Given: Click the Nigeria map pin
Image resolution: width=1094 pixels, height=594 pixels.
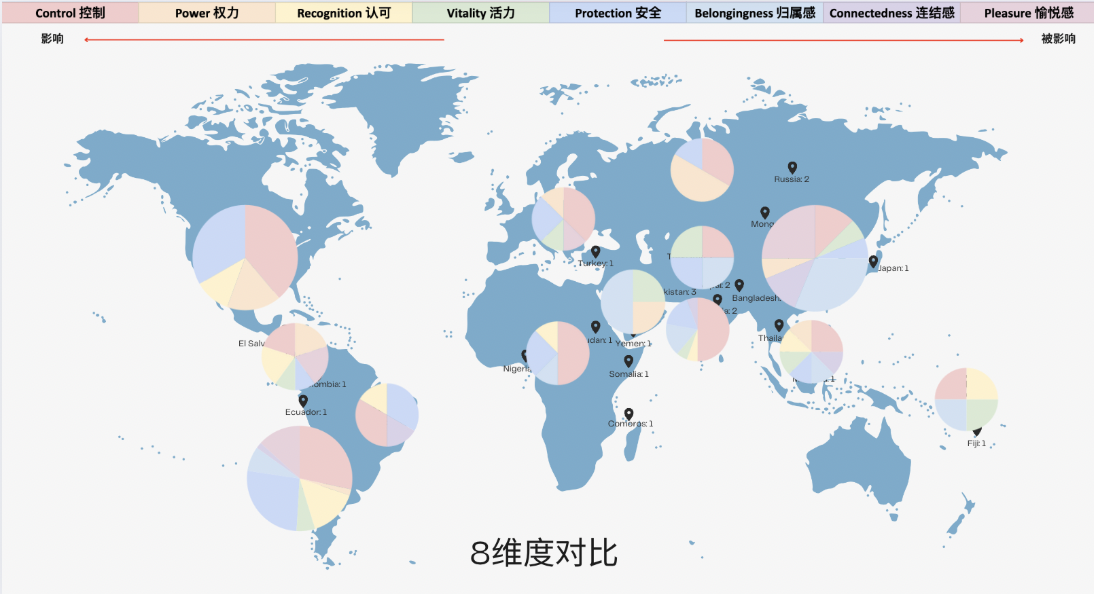Looking at the screenshot, I should tap(525, 356).
